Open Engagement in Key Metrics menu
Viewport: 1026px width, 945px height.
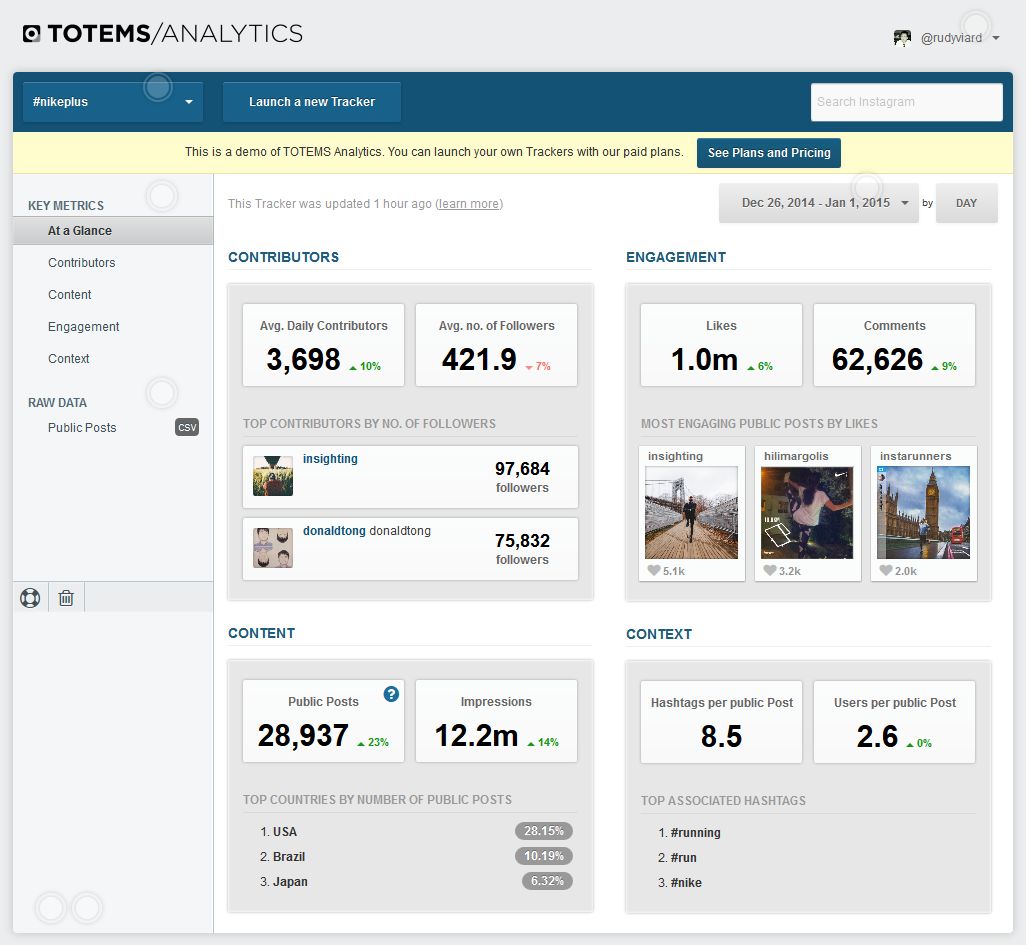(83, 327)
